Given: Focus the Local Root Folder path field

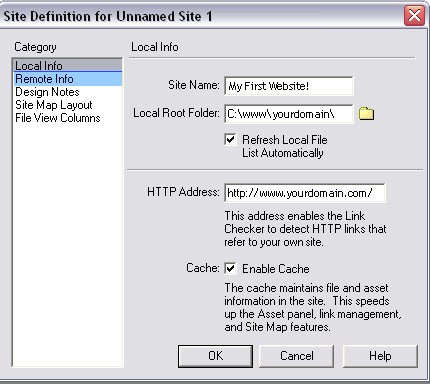Looking at the screenshot, I should (x=289, y=114).
